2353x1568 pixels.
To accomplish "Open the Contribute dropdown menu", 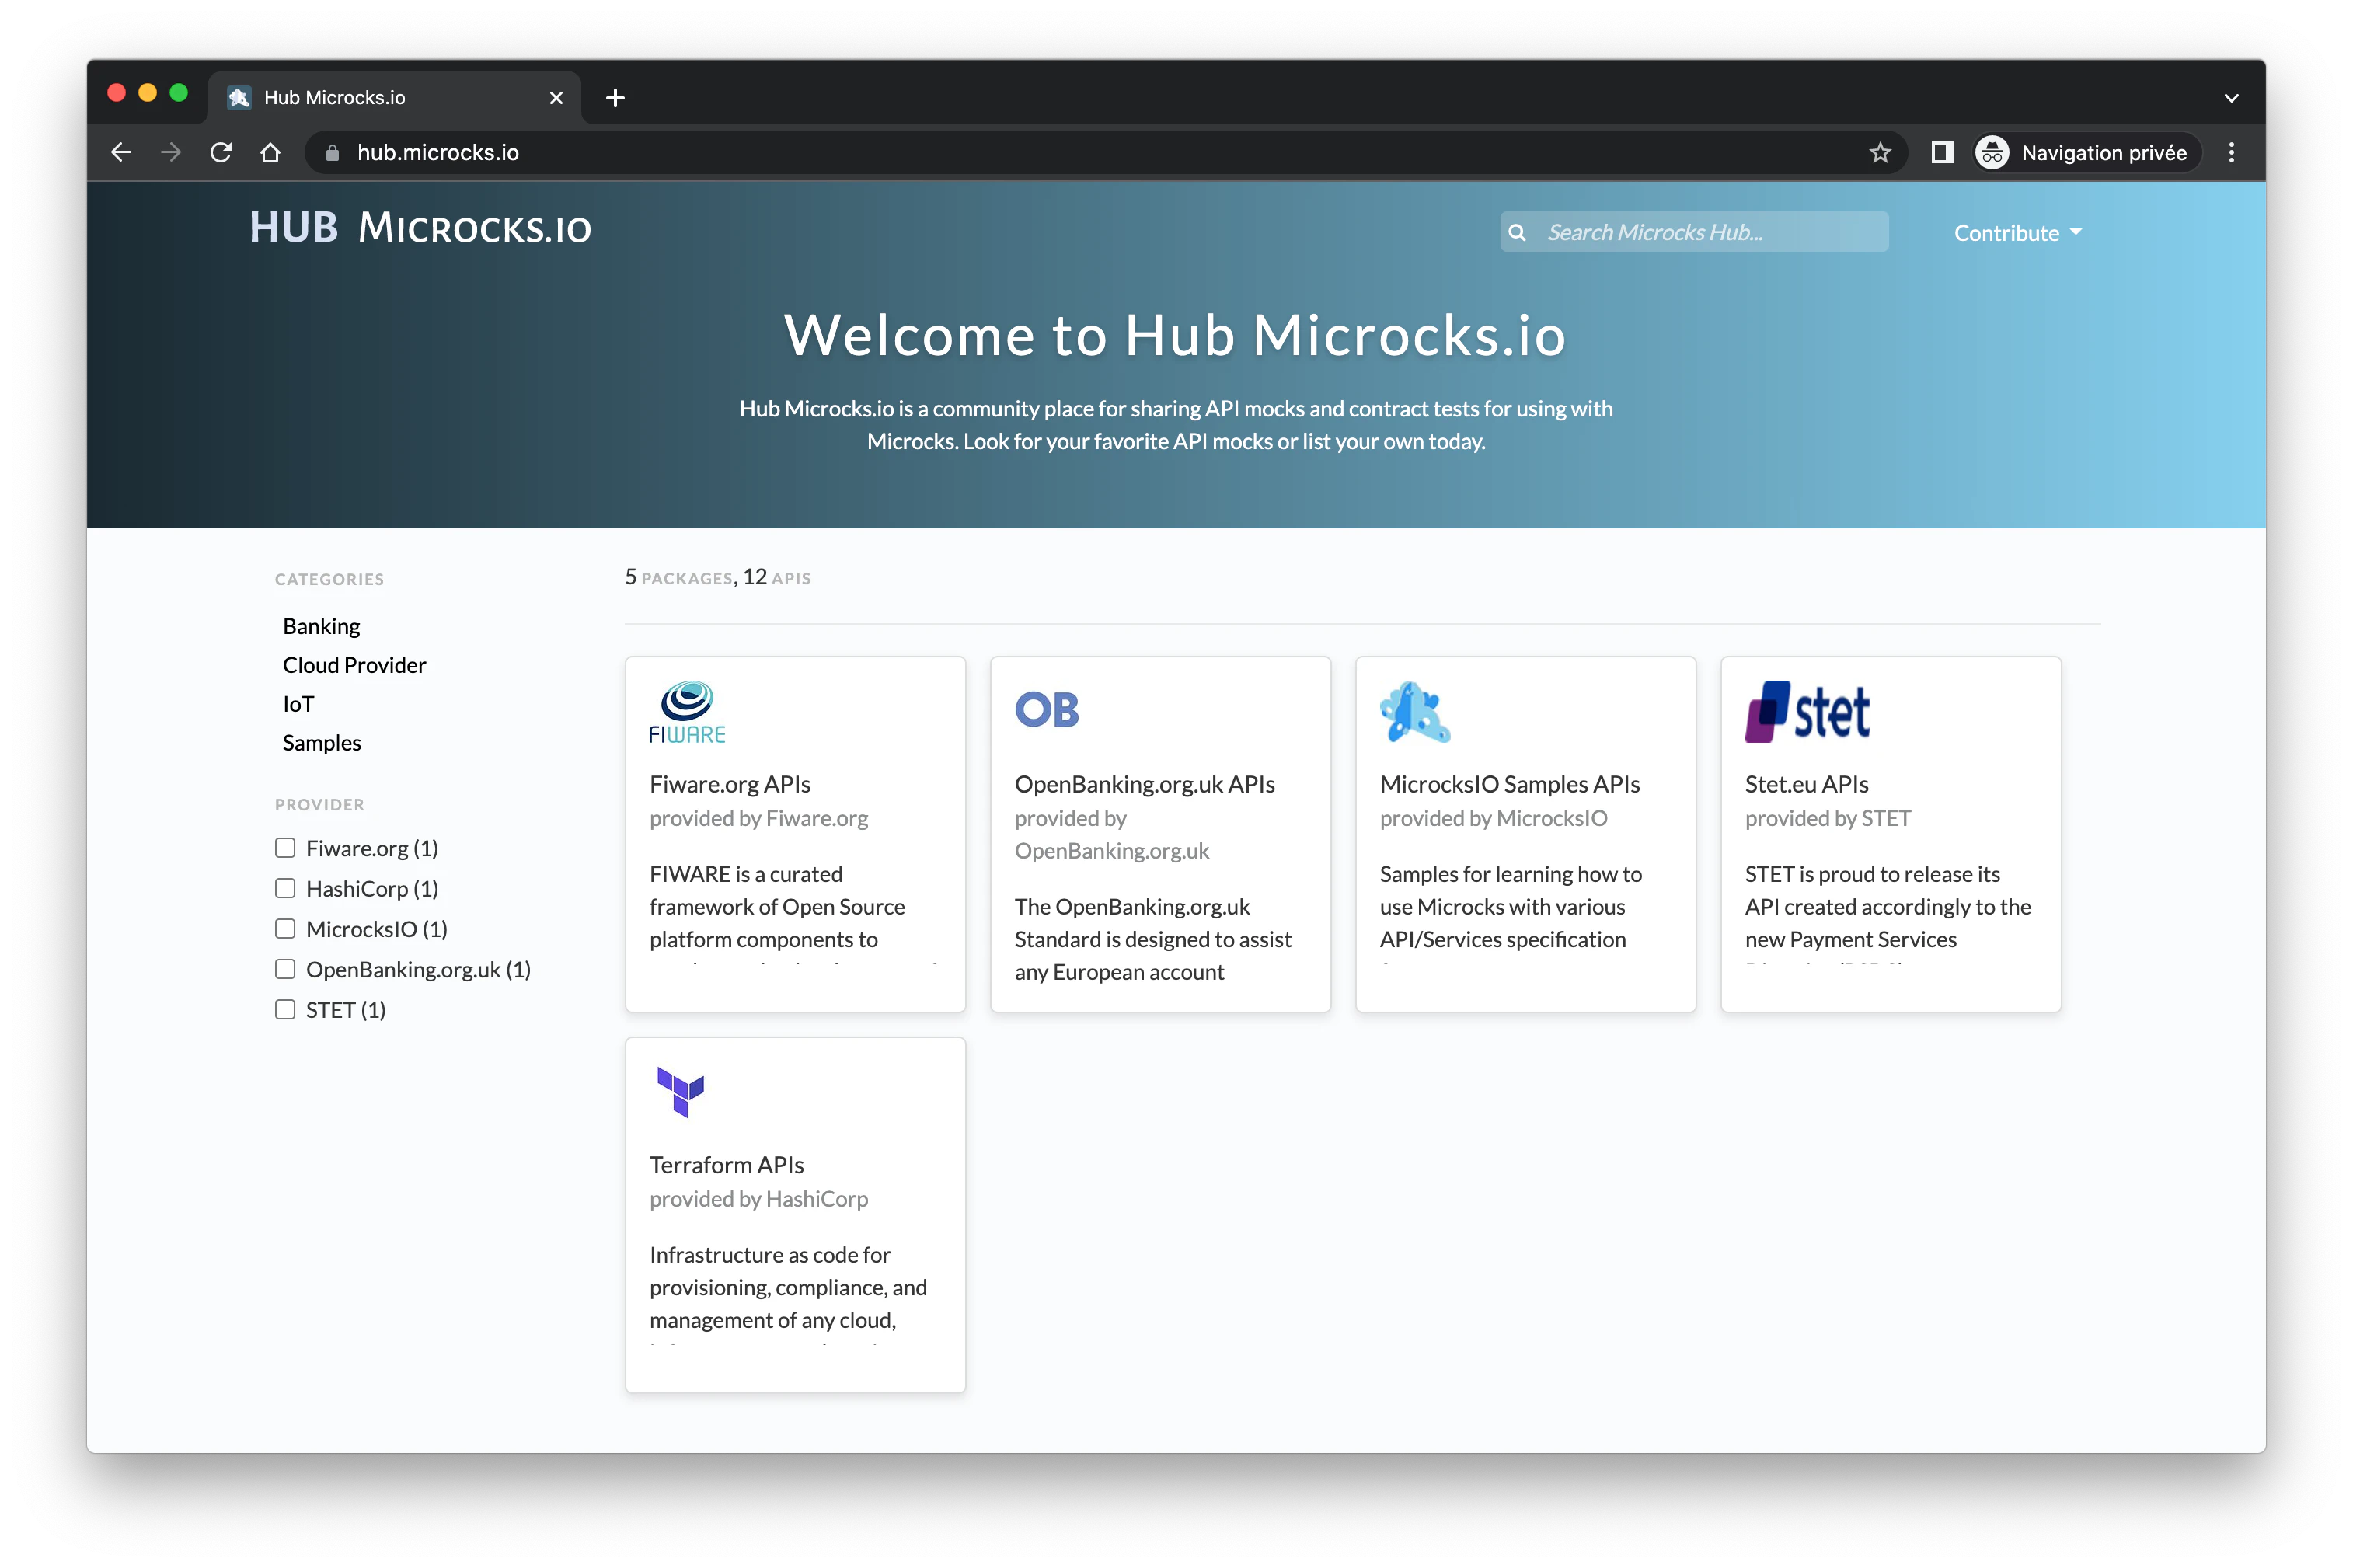I will pyautogui.click(x=2017, y=233).
